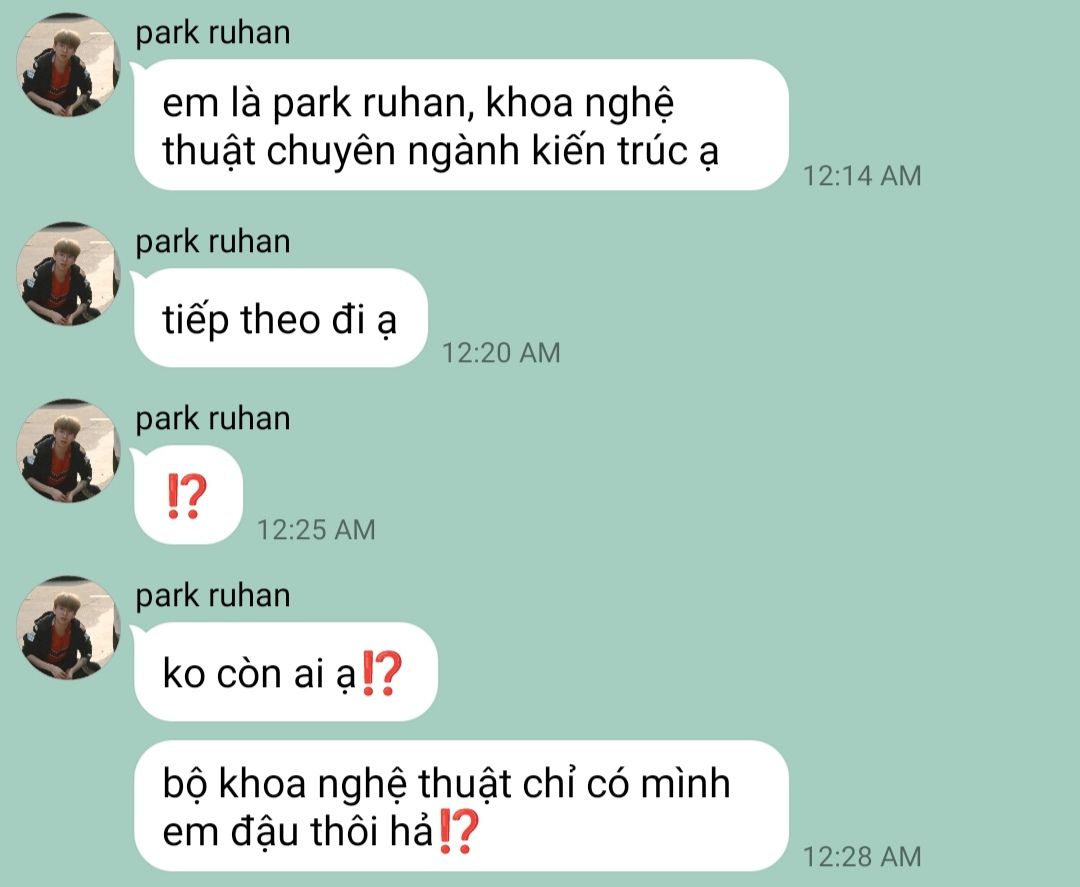Select the 'bộ khoa nghệ thuật chỉ có mình' bubble

point(461,806)
